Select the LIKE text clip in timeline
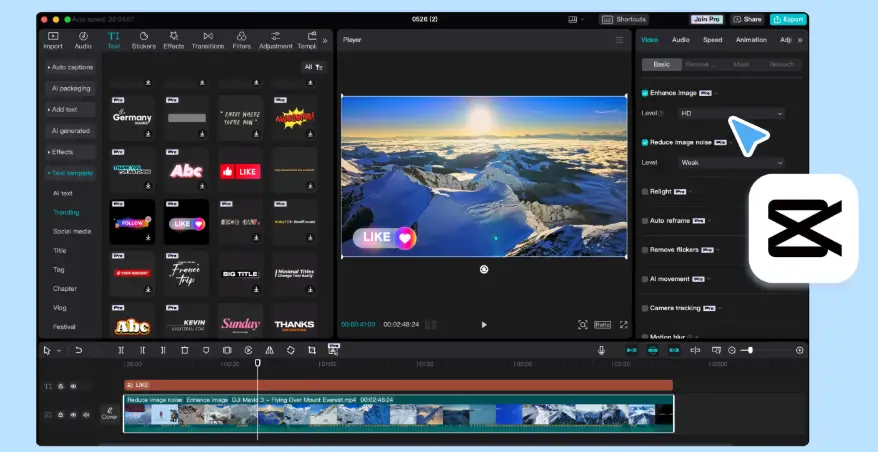 398,385
